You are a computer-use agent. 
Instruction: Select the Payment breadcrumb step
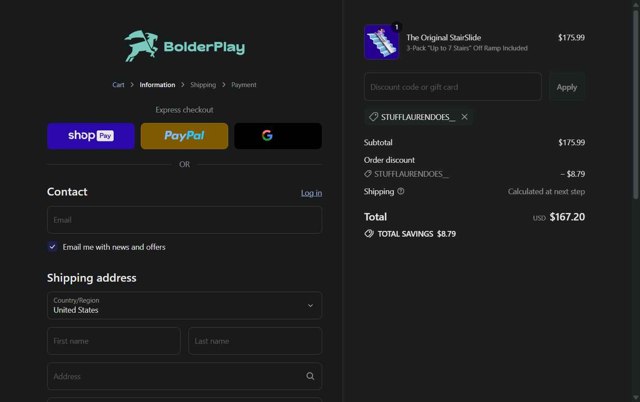[244, 85]
